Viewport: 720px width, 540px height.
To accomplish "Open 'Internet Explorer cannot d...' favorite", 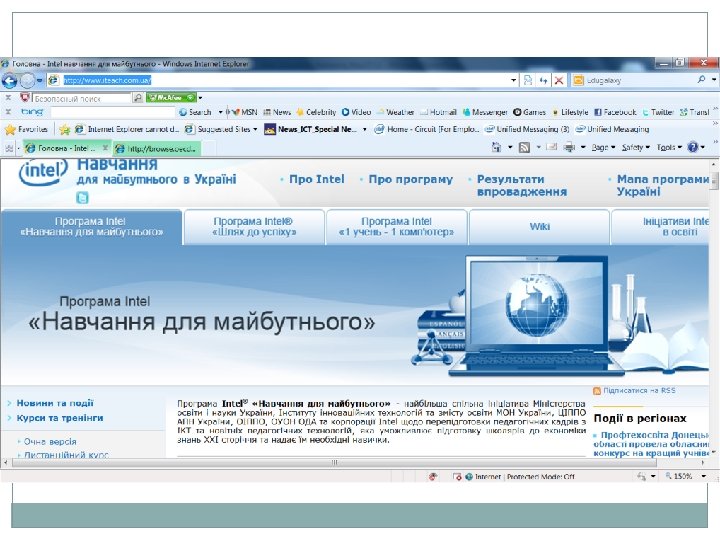I will click(x=127, y=129).
